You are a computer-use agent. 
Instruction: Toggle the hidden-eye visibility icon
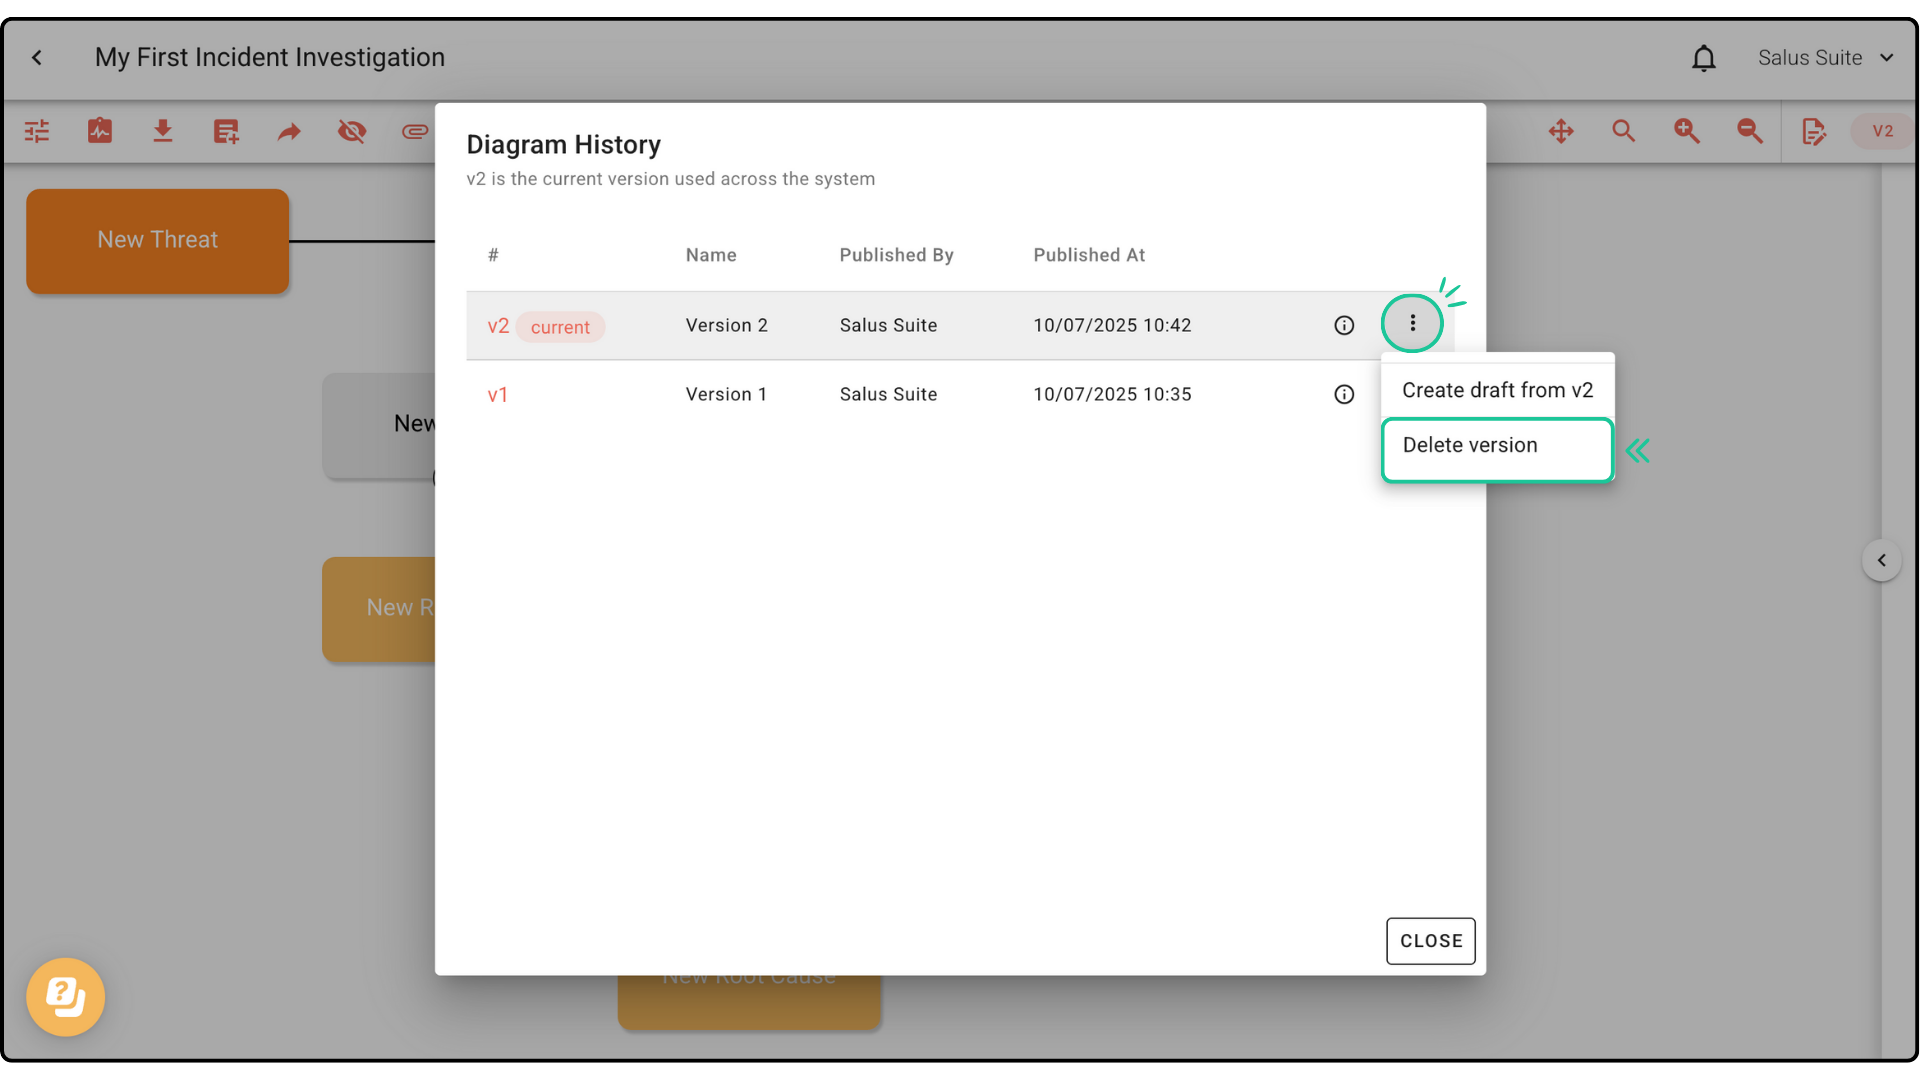coord(352,131)
